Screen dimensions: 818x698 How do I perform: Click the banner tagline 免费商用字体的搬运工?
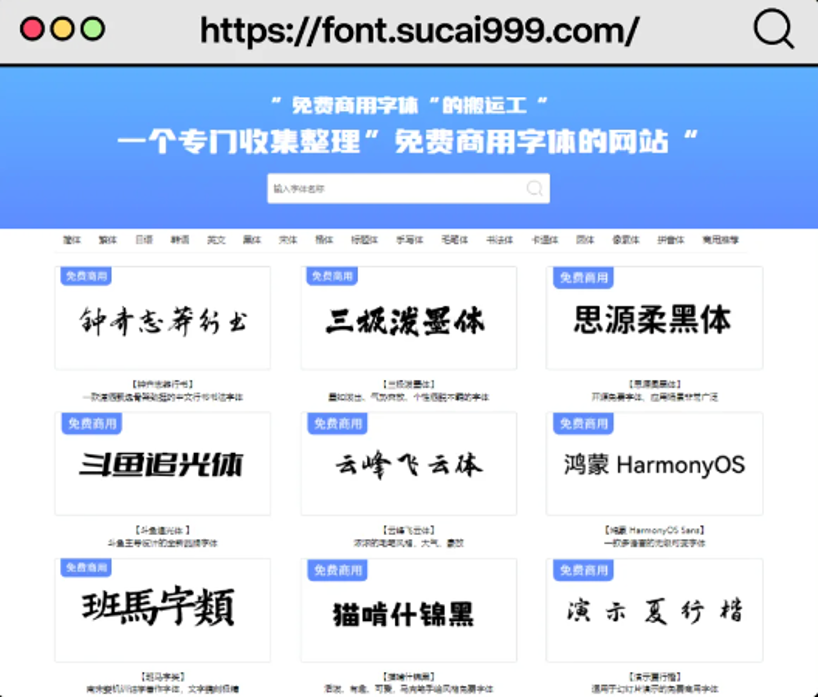[x=409, y=105]
